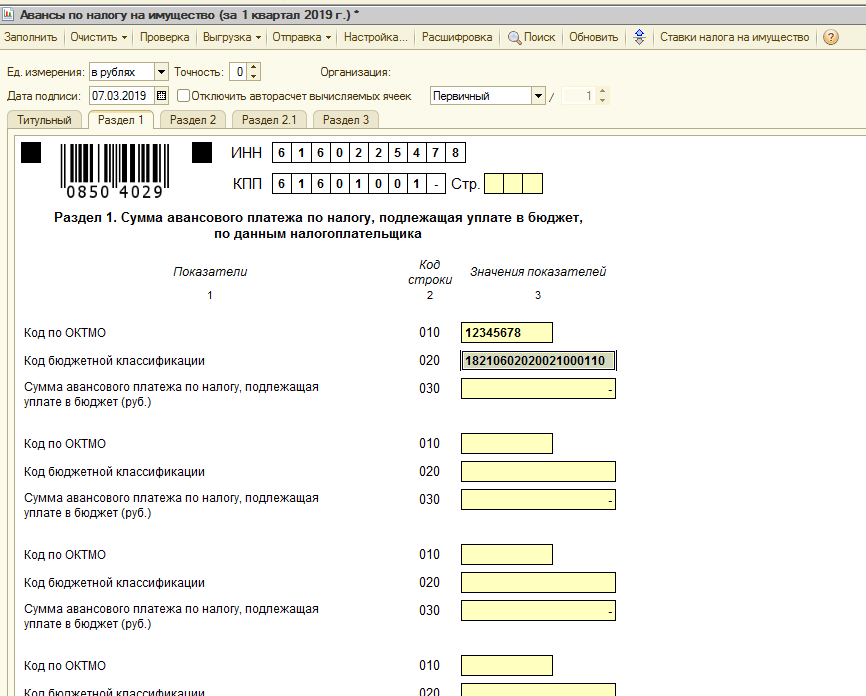Open the Первичный document type dropdown

(538, 96)
